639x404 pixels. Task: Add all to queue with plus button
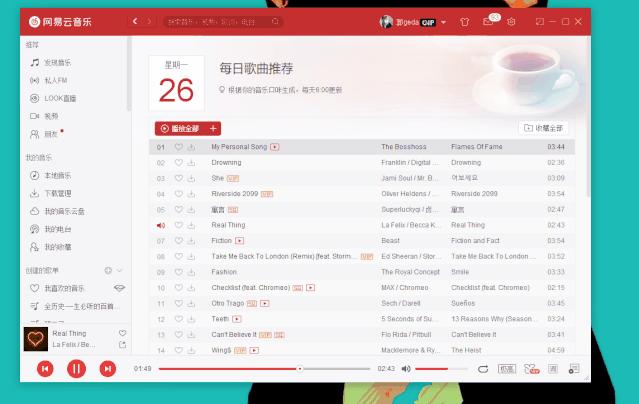pos(213,128)
